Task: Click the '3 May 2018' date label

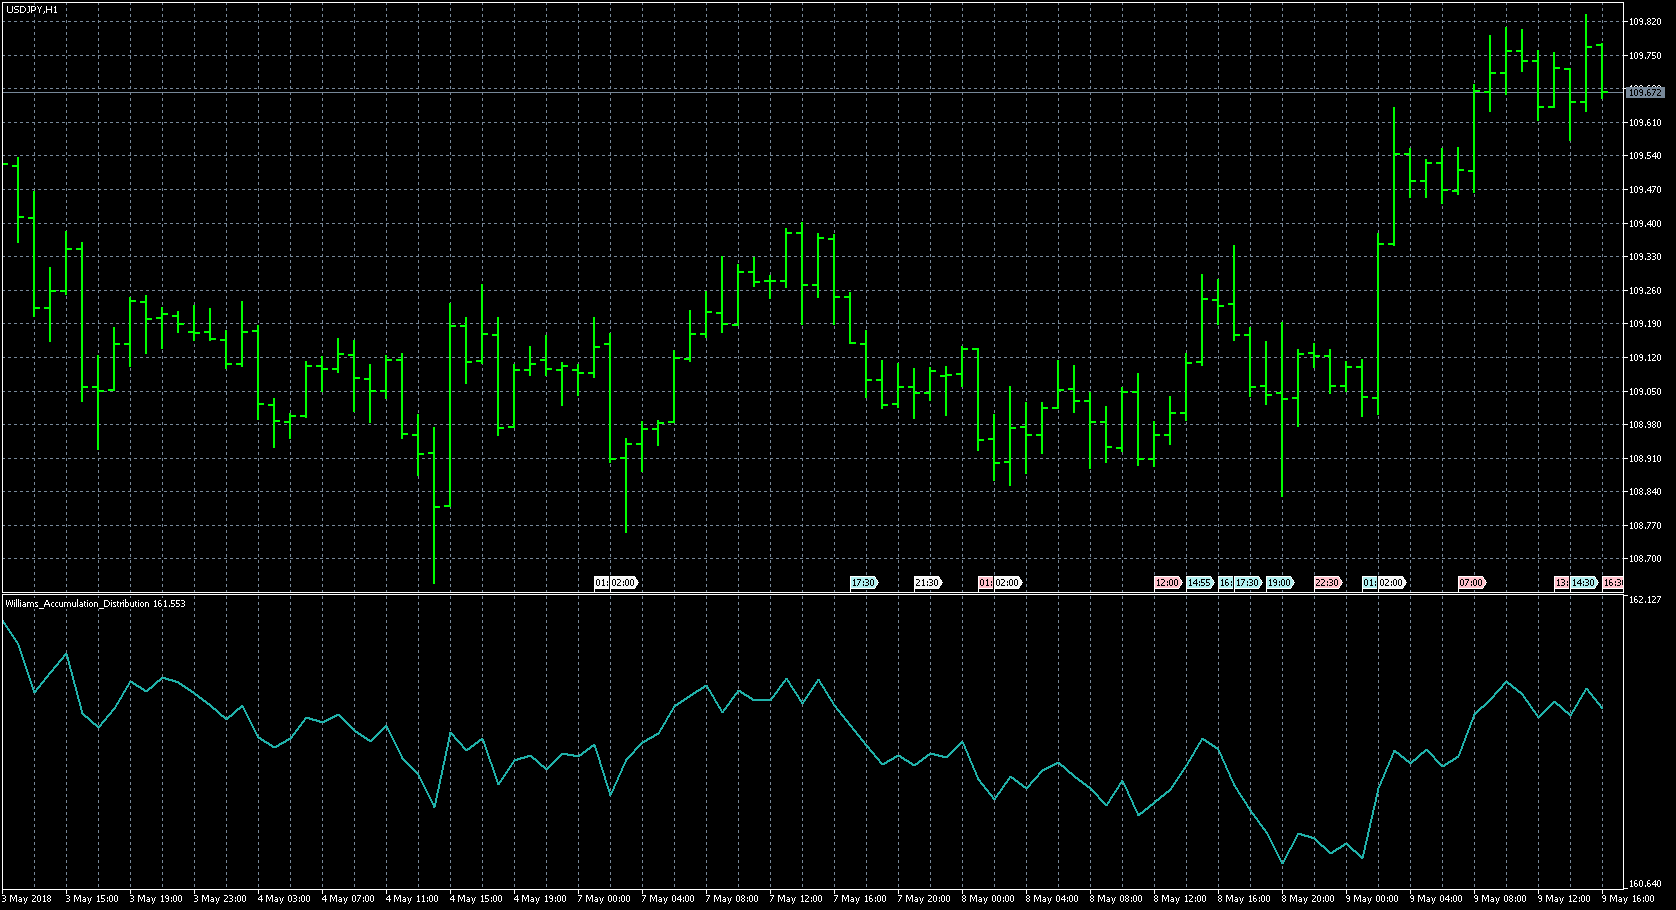Action: point(28,899)
